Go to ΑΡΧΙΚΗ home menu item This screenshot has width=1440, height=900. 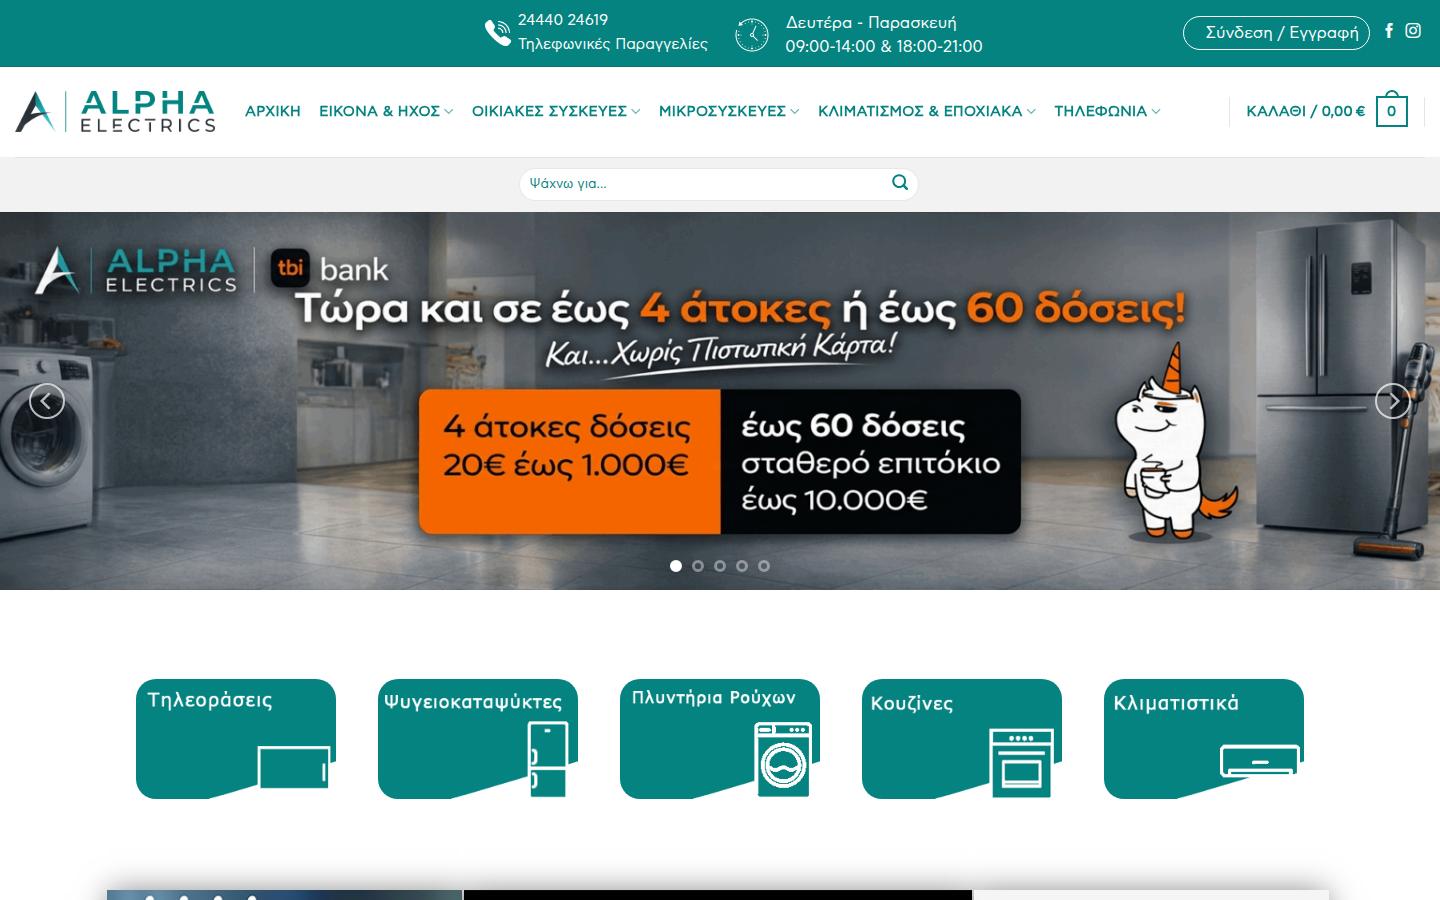(273, 111)
